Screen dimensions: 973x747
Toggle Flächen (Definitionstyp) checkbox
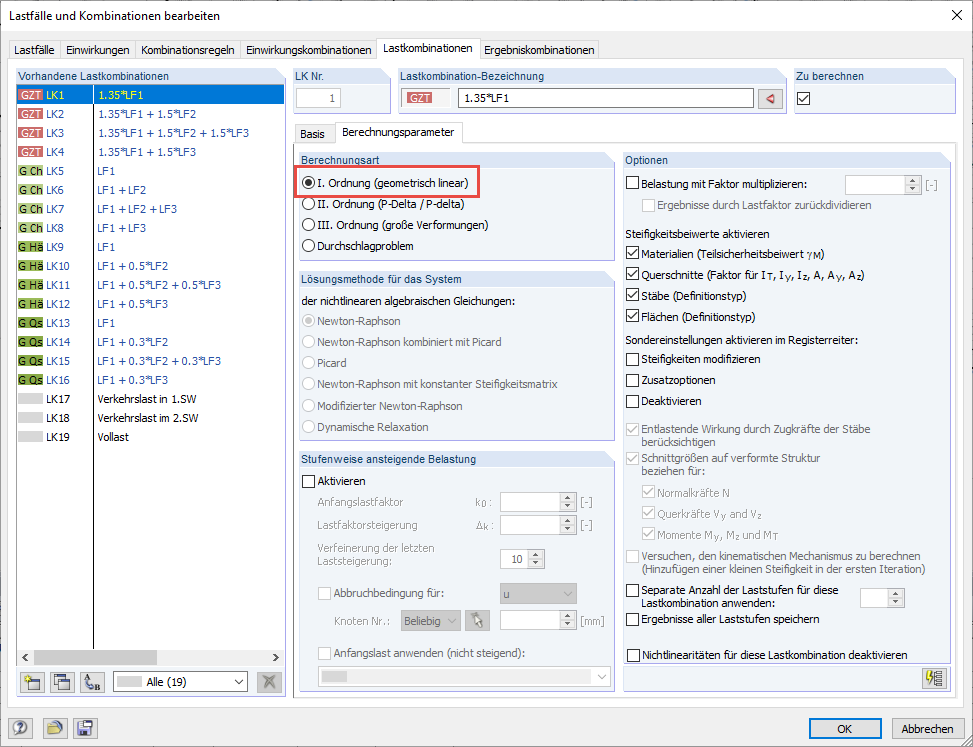pyautogui.click(x=632, y=316)
